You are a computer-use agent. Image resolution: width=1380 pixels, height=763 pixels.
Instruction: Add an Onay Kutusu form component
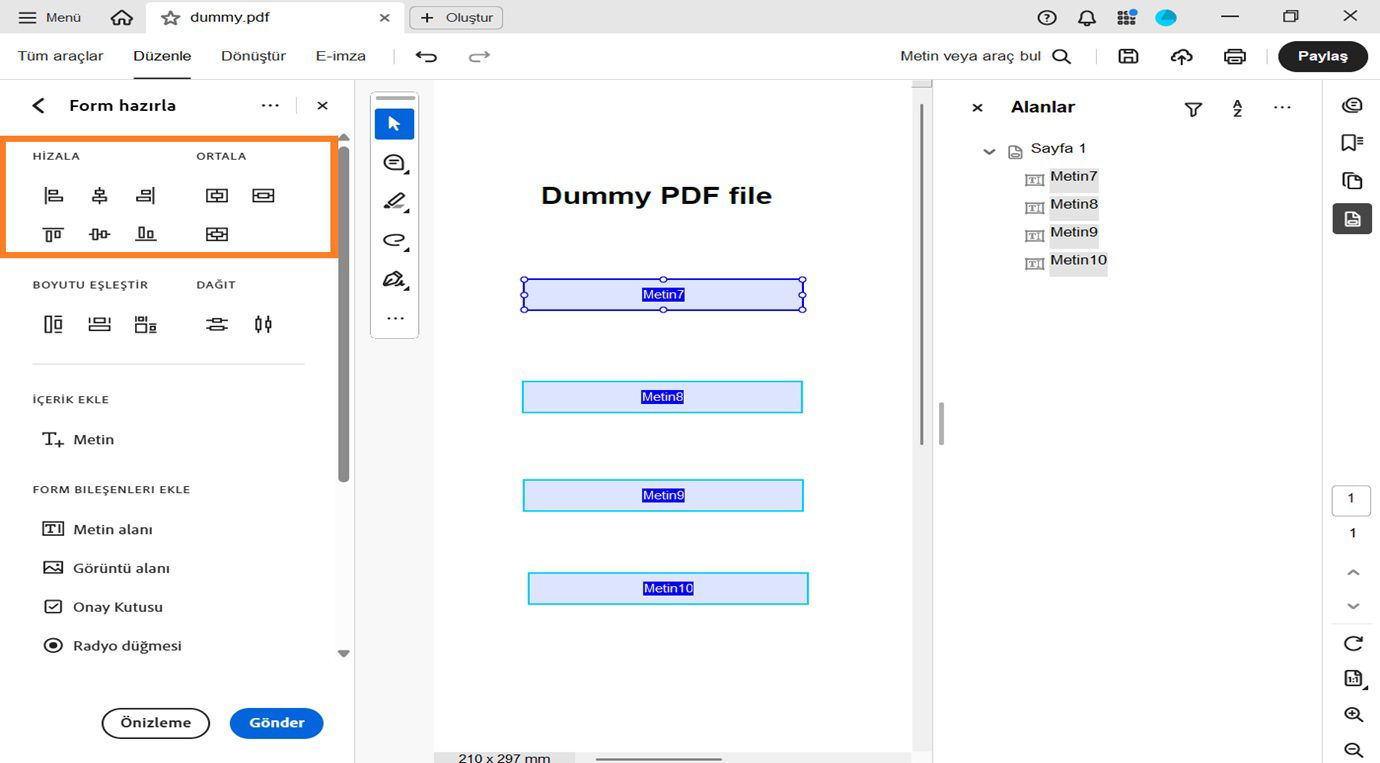coord(102,607)
